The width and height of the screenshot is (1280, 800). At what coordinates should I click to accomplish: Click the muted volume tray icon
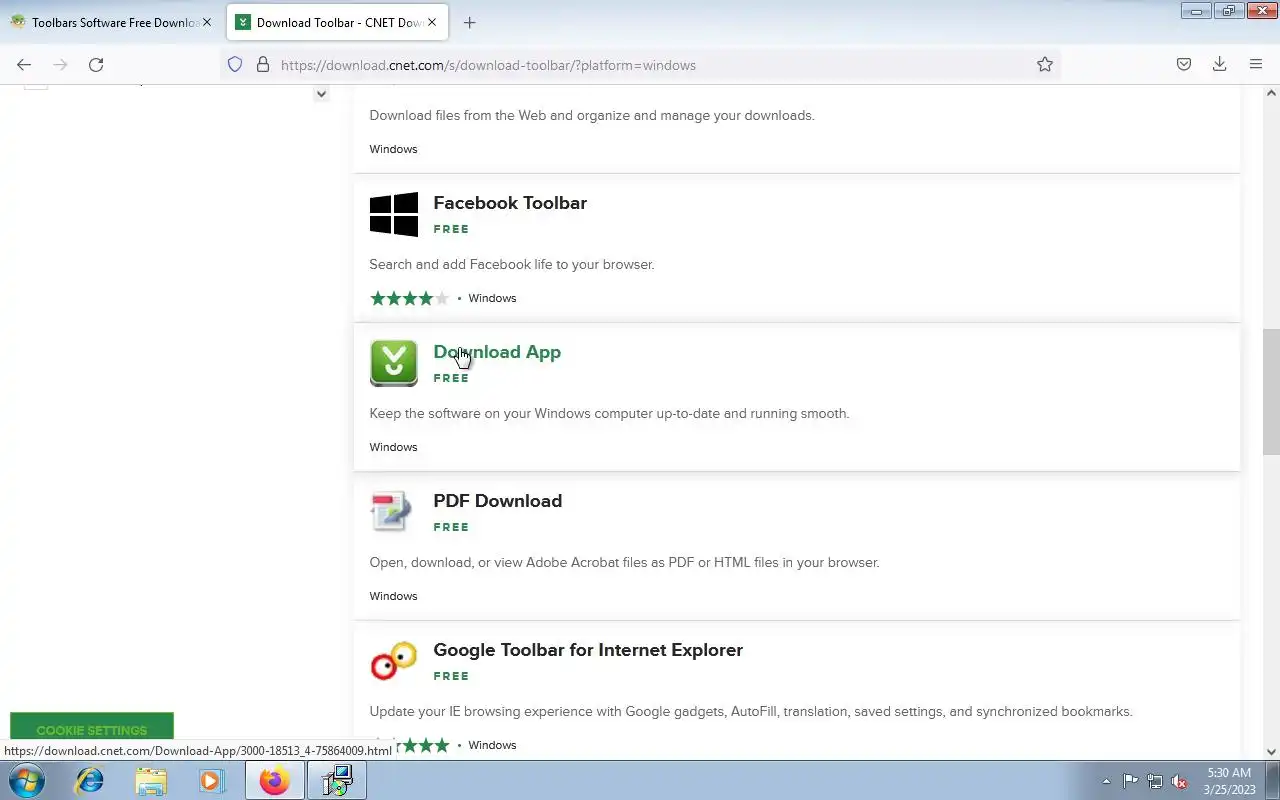coord(1180,781)
